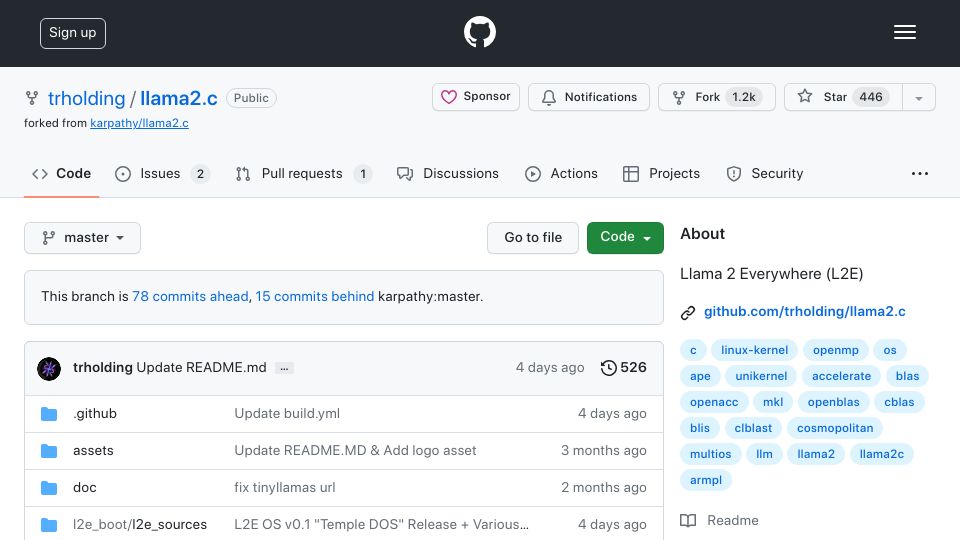Open the master branch selector dropdown

82,238
